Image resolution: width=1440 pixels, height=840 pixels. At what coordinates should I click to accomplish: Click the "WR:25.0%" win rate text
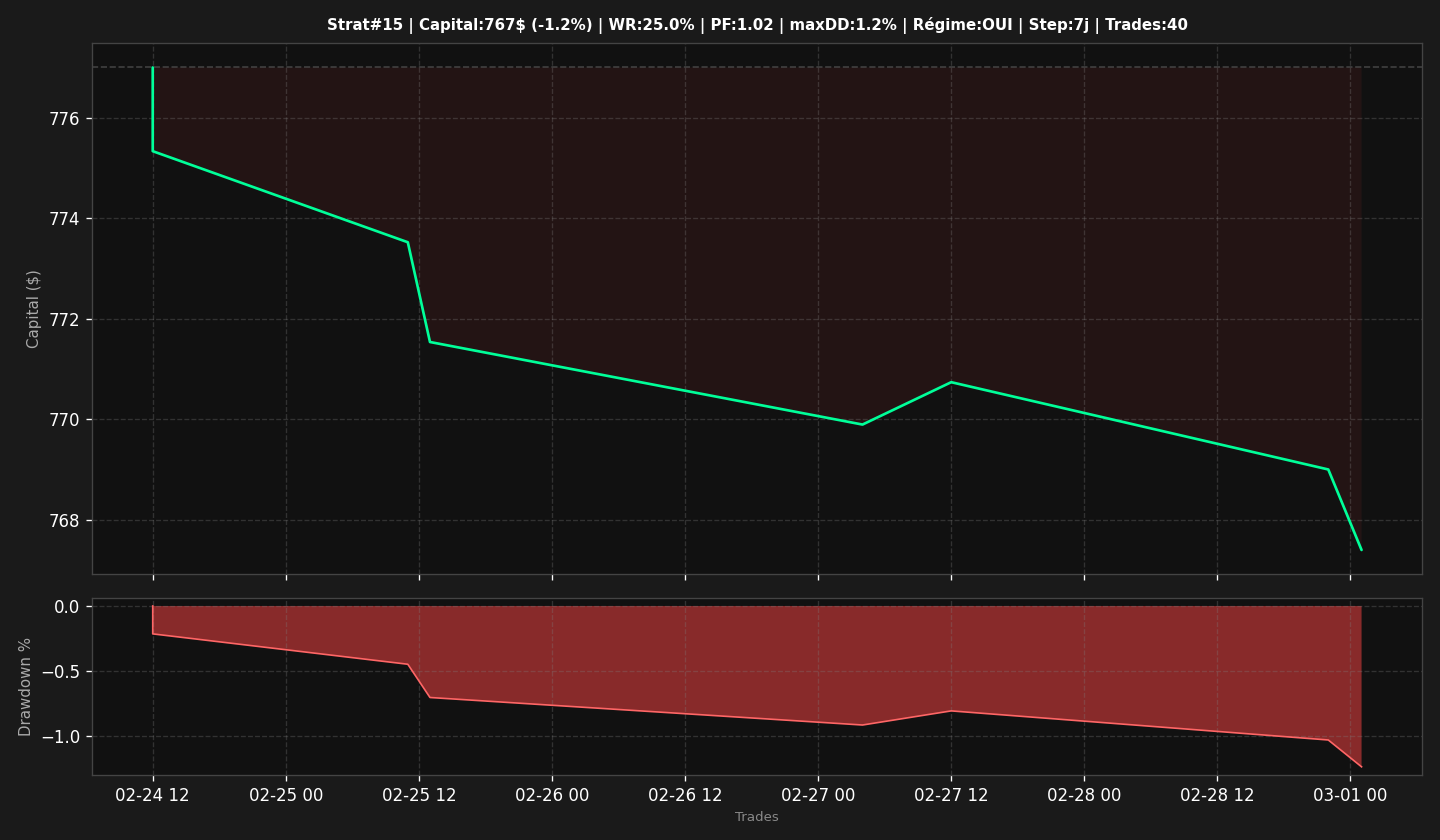click(652, 25)
